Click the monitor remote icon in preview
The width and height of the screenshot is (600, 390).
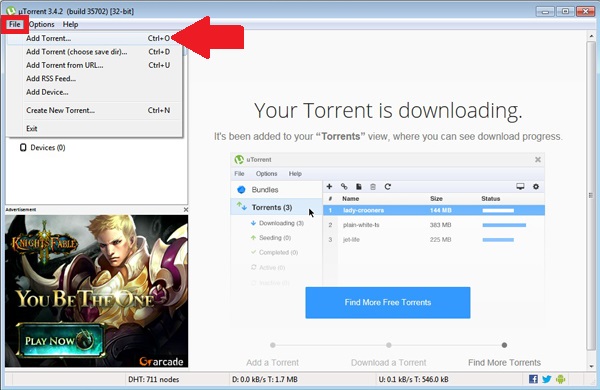tap(520, 187)
